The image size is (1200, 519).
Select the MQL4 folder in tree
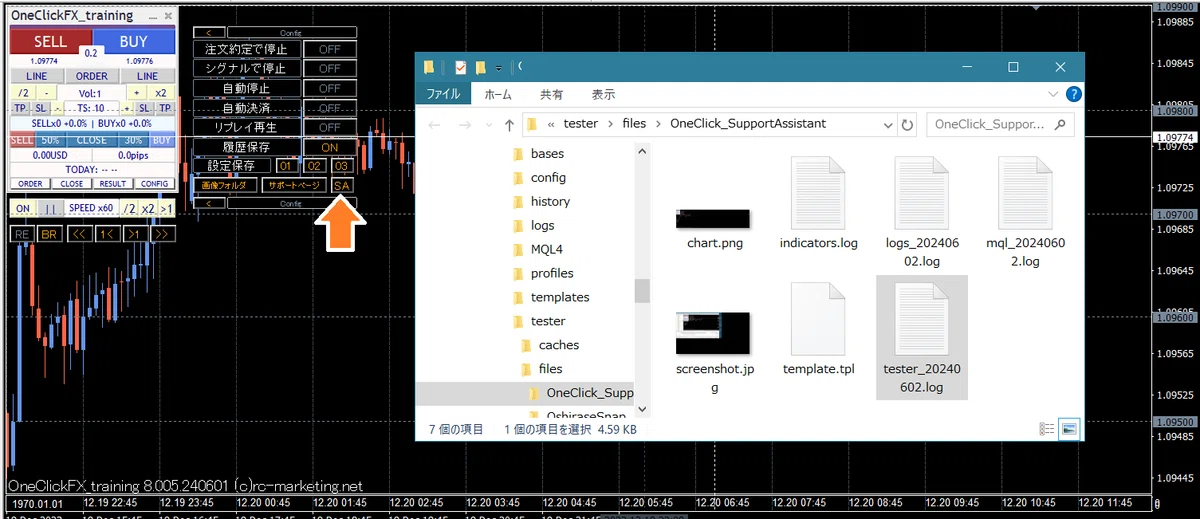pyautogui.click(x=547, y=250)
